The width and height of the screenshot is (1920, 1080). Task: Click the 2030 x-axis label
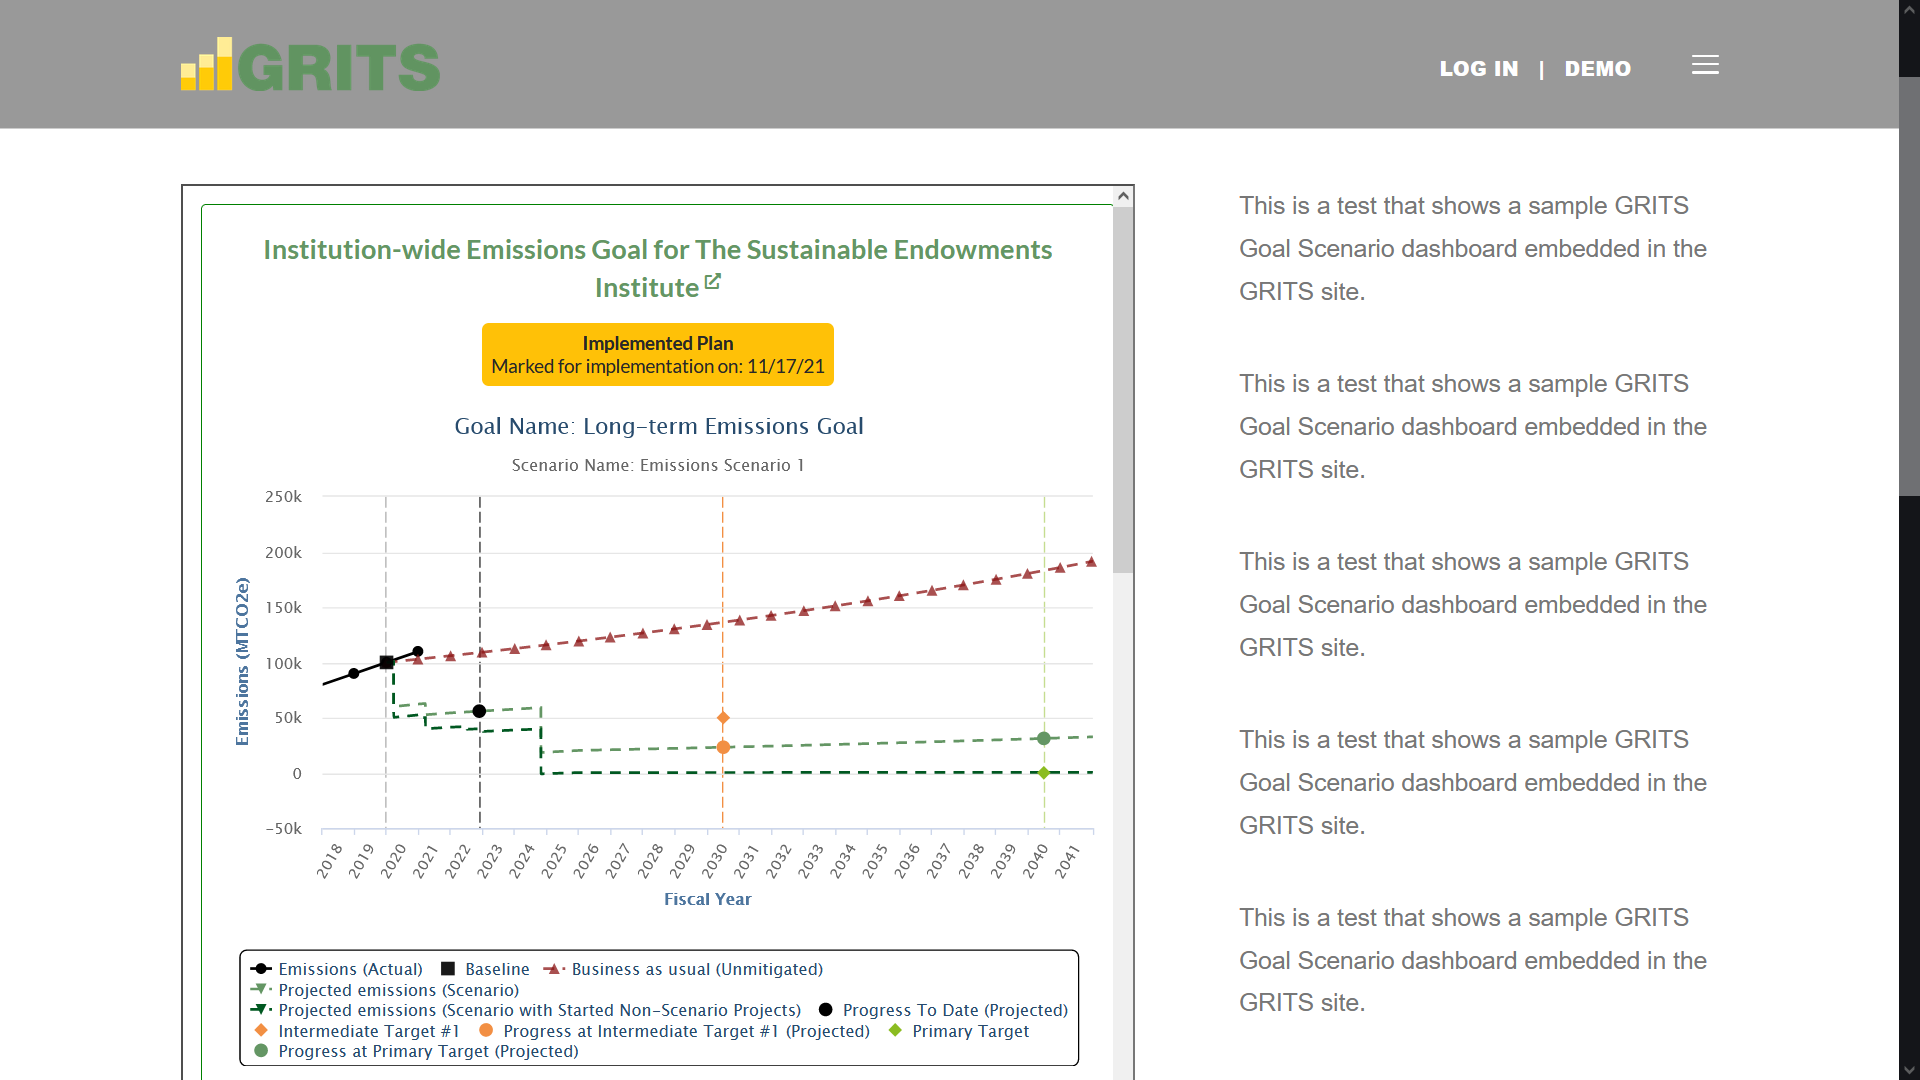click(x=714, y=860)
